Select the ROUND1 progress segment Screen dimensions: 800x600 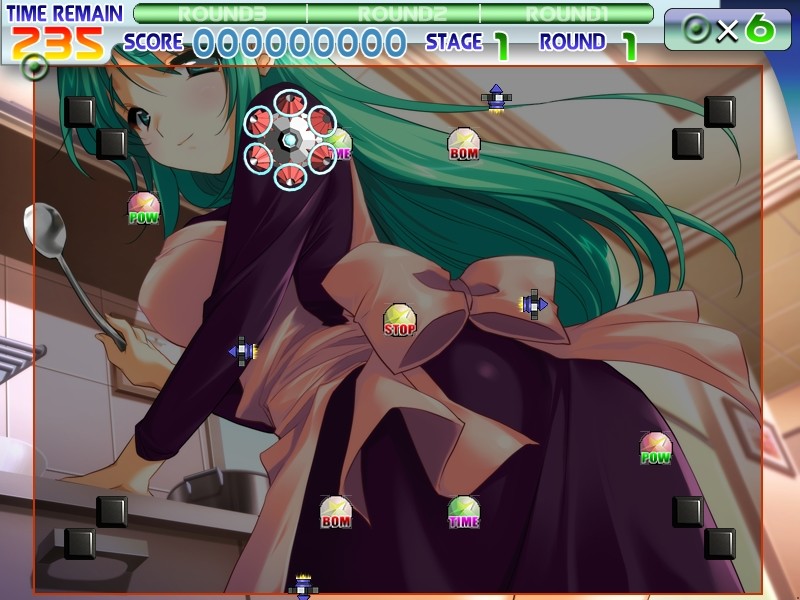[565, 14]
